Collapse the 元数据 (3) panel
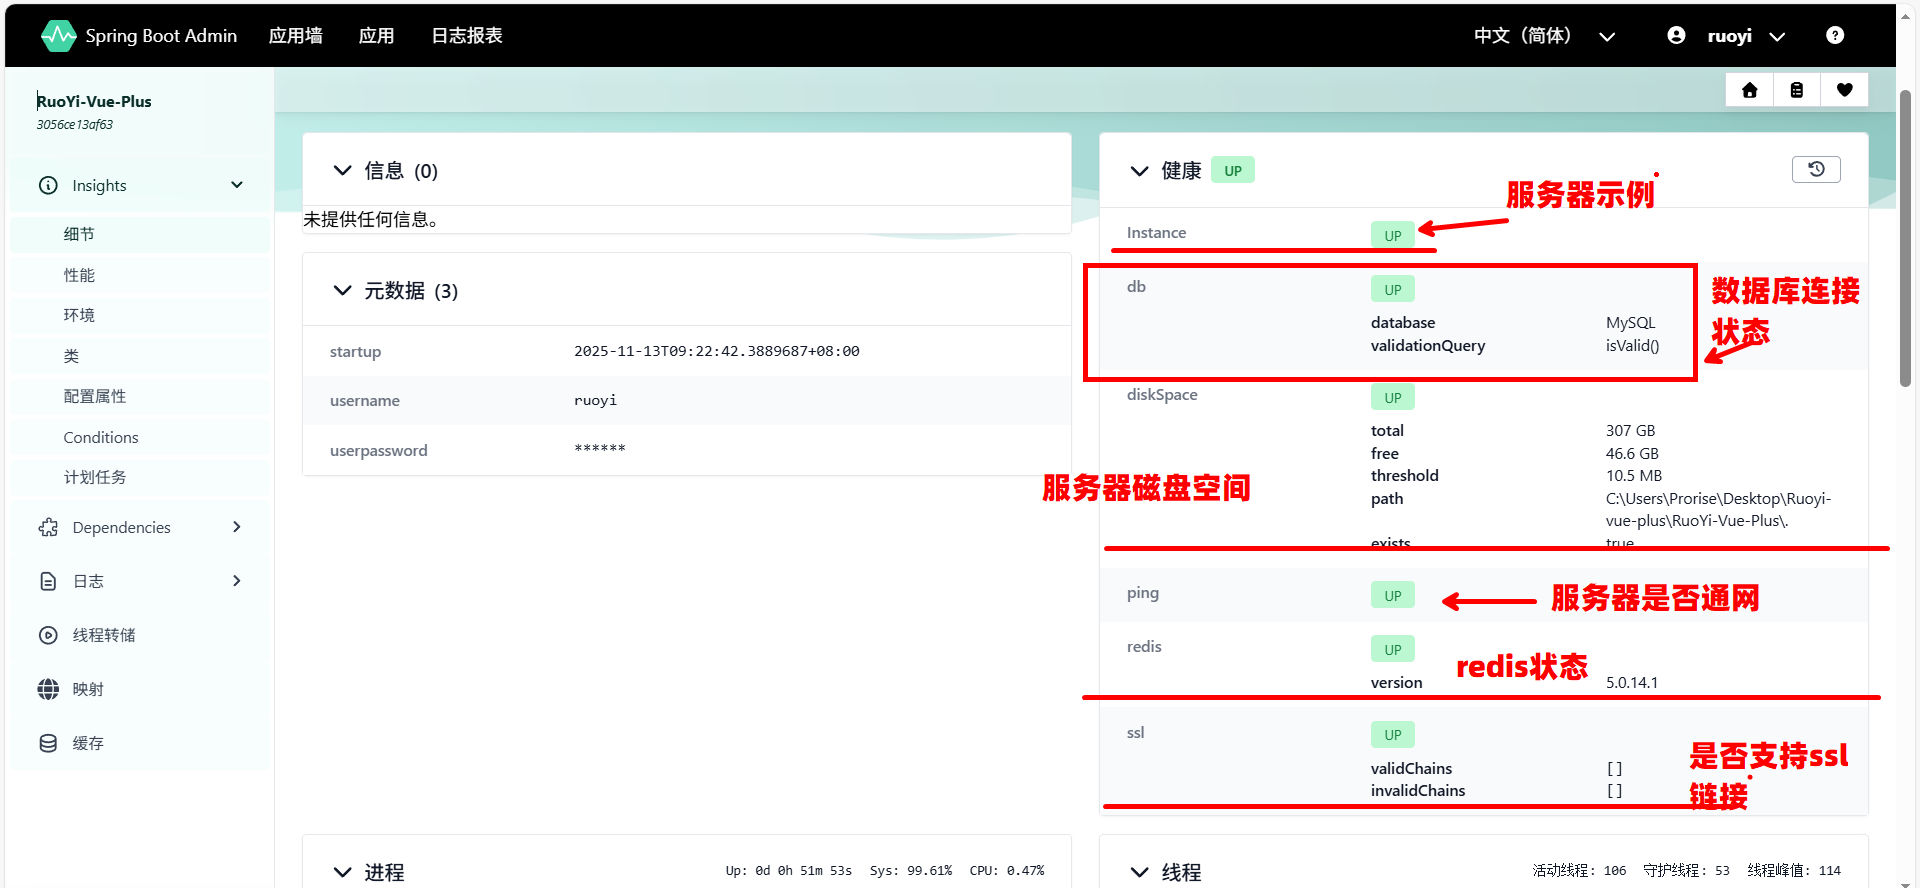 [343, 291]
